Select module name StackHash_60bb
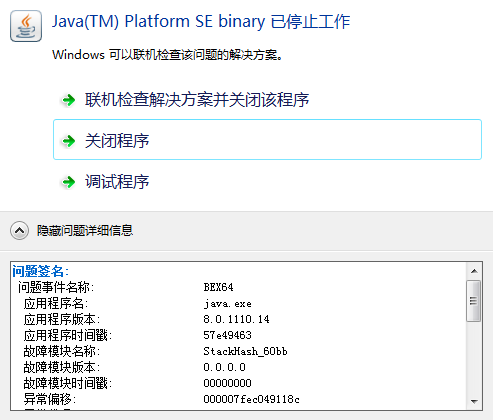This screenshot has height=420, width=493. pos(245,351)
